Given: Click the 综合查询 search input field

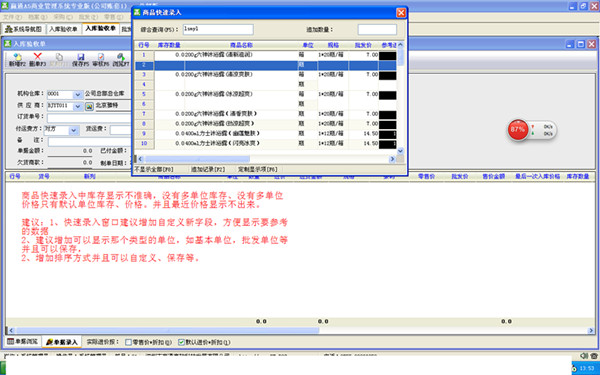Looking at the screenshot, I should (x=218, y=29).
